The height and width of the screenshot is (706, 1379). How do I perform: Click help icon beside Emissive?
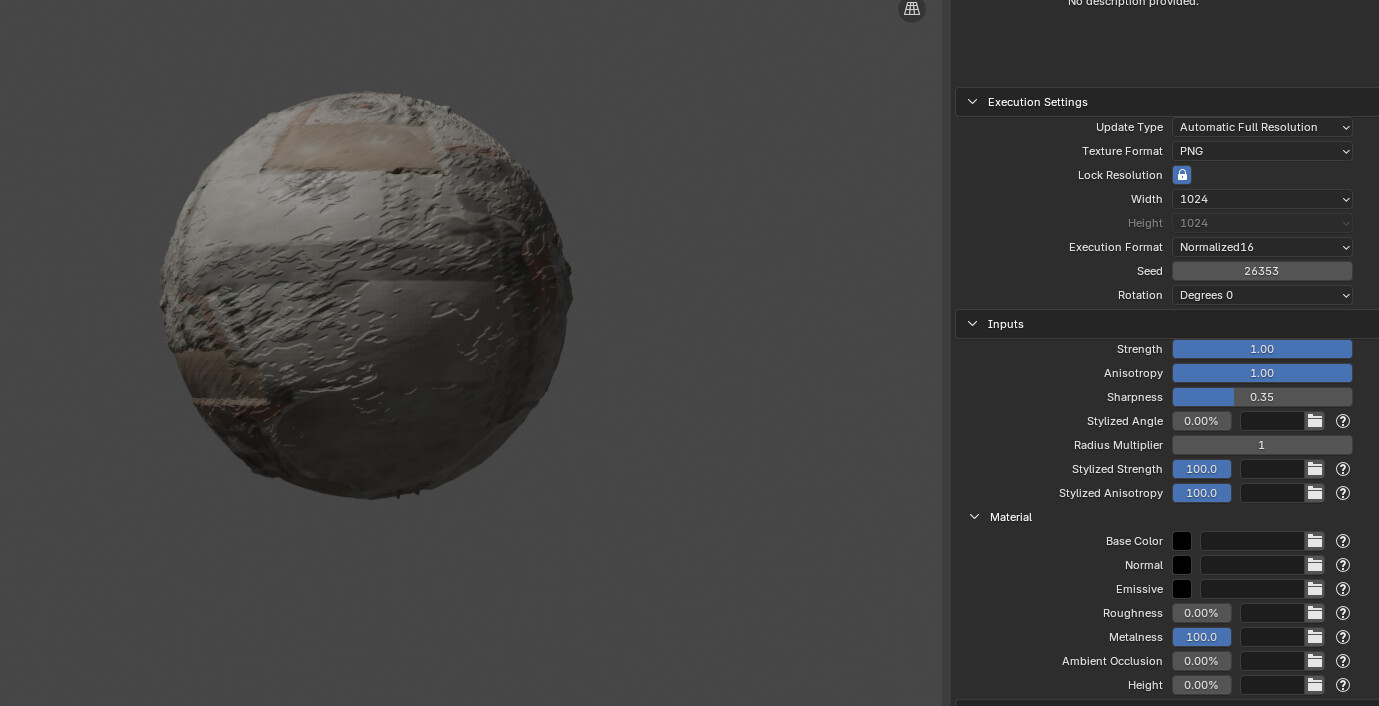click(x=1343, y=589)
